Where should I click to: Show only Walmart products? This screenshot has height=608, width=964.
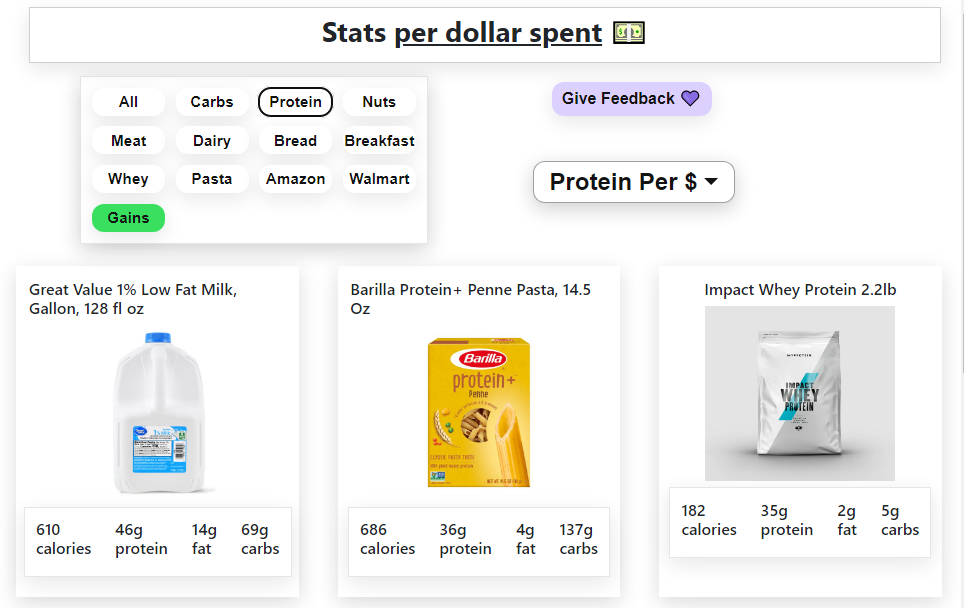coord(379,179)
